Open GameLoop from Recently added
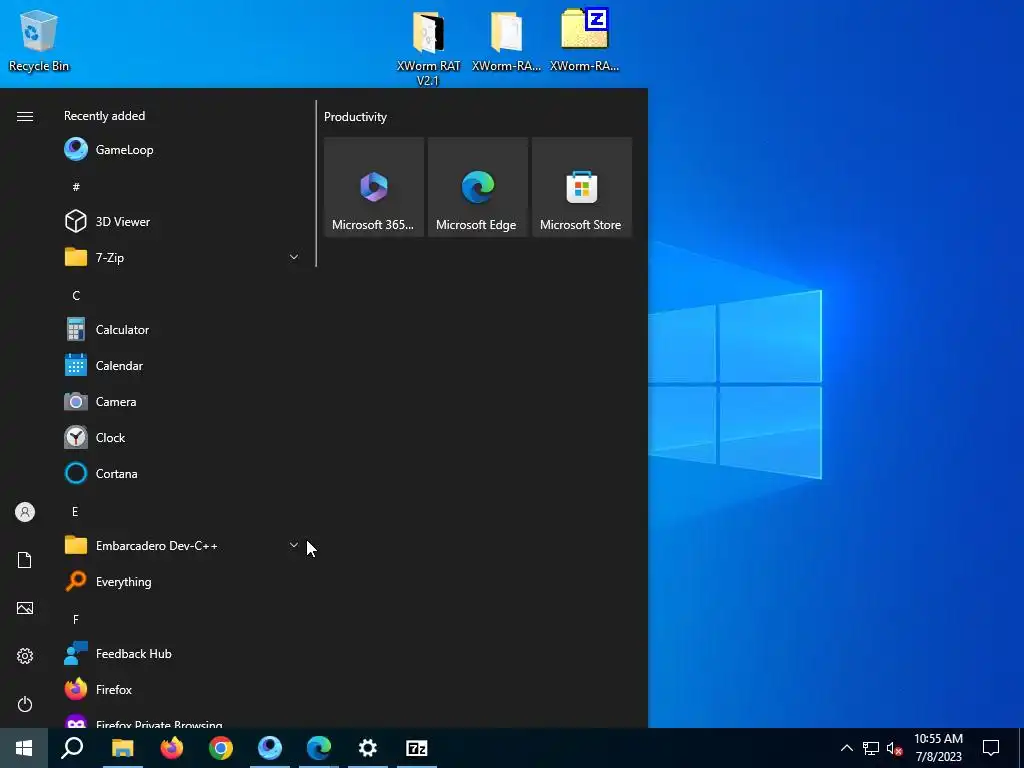Image resolution: width=1024 pixels, height=768 pixels. (182, 150)
